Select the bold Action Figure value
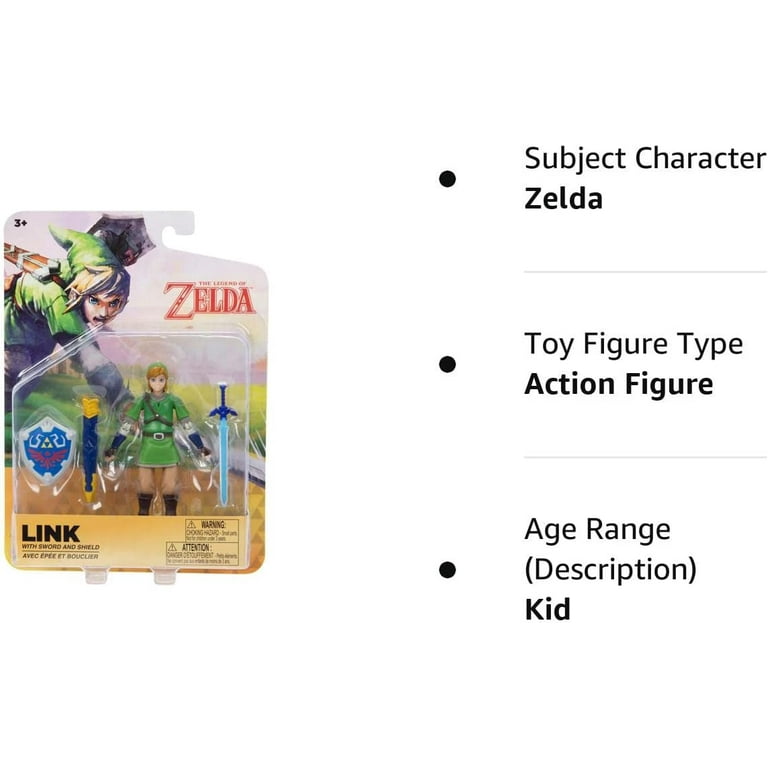 pos(619,384)
